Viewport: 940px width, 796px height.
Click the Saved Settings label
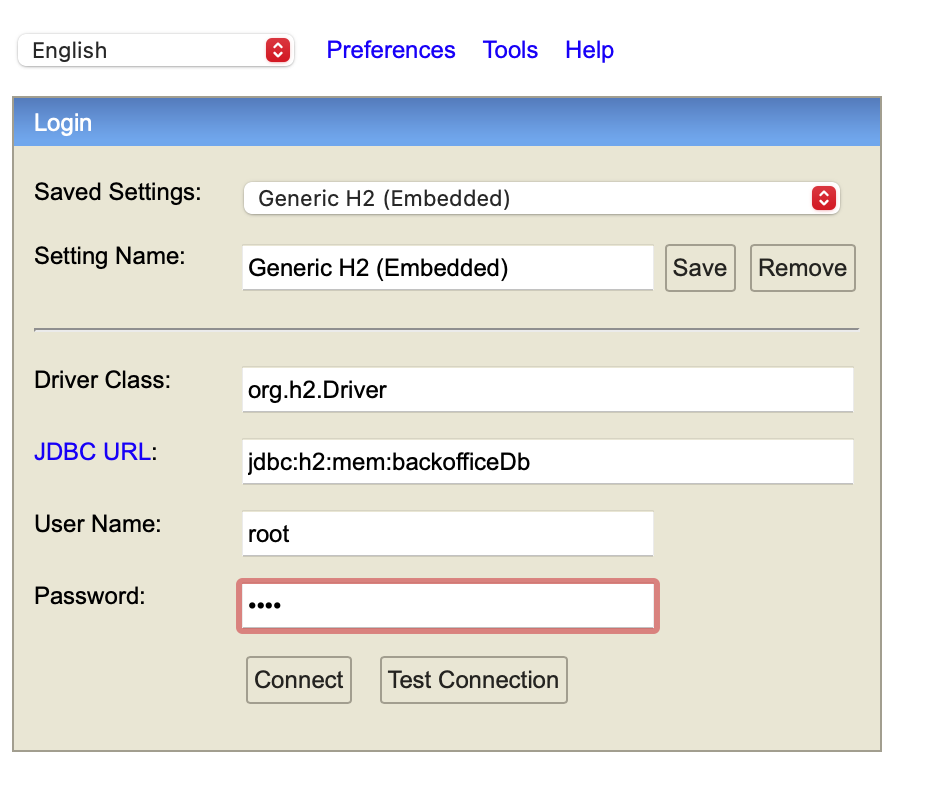click(118, 192)
